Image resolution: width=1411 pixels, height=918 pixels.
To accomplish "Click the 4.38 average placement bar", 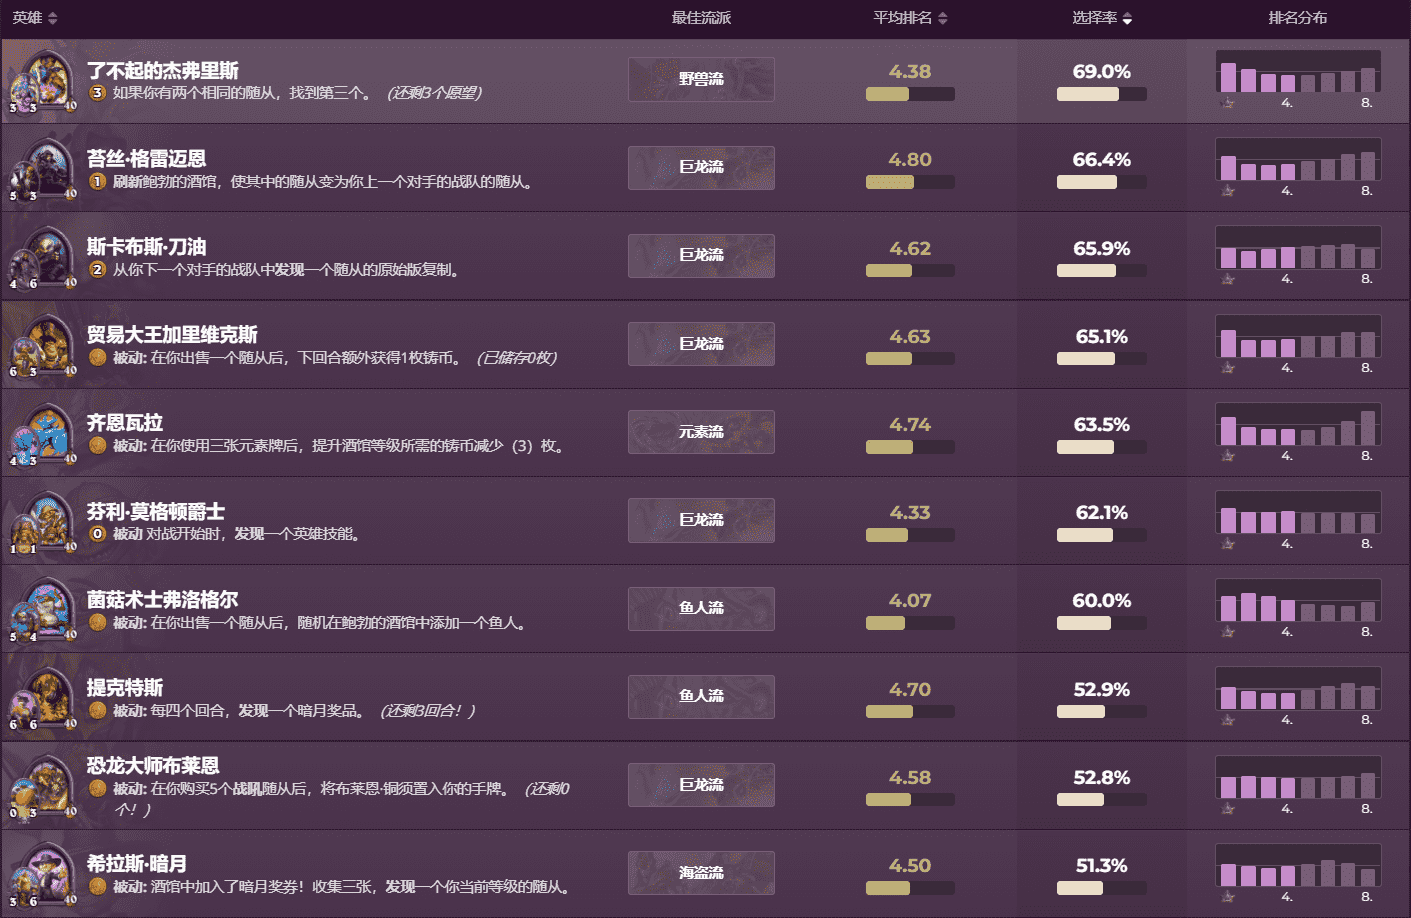I will tap(910, 94).
